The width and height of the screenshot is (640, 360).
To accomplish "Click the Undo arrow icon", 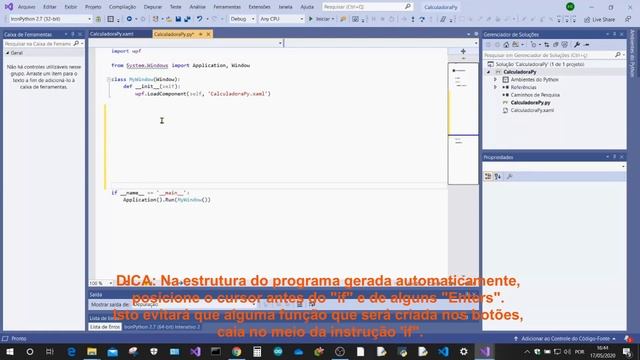I will coord(200,19).
